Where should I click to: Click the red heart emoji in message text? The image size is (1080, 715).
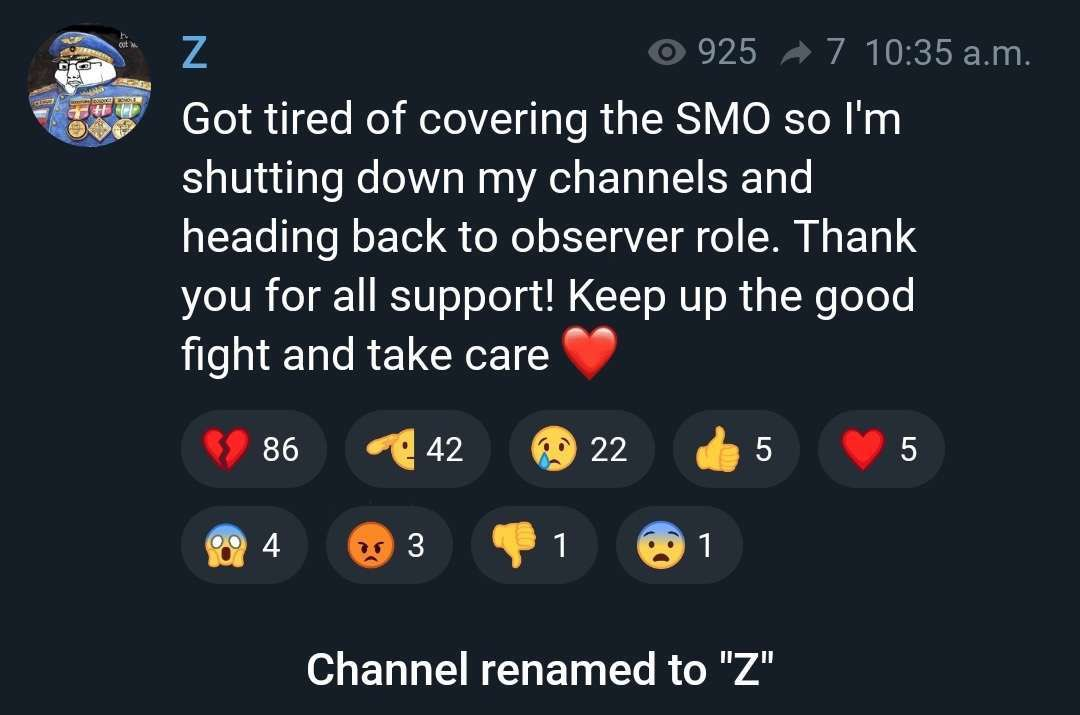[590, 353]
